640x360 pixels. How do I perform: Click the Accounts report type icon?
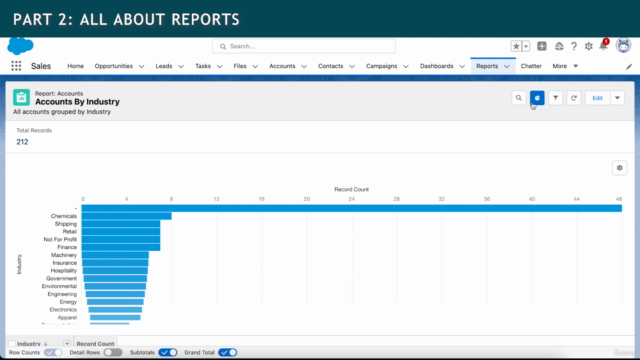(x=21, y=98)
